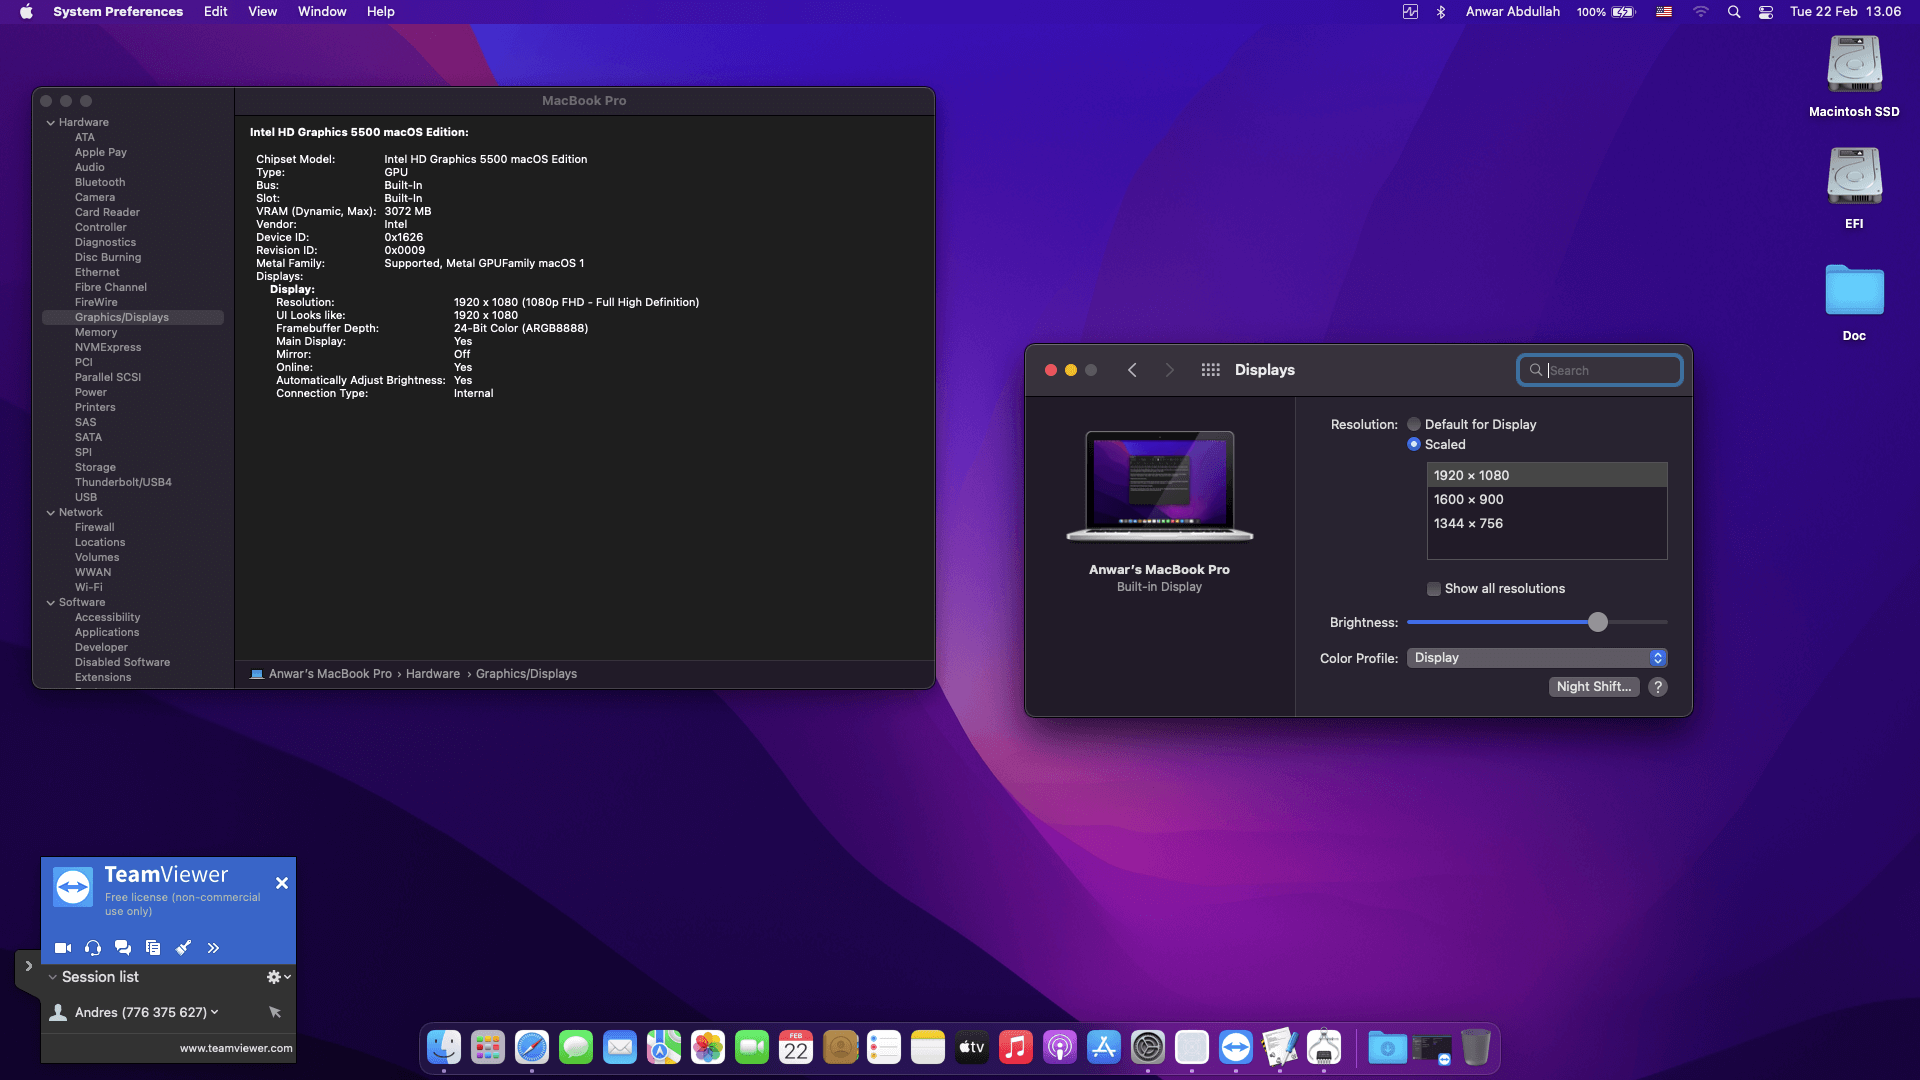Click the TeamViewer headset audio icon
This screenshot has width=1920, height=1080.
click(x=93, y=948)
